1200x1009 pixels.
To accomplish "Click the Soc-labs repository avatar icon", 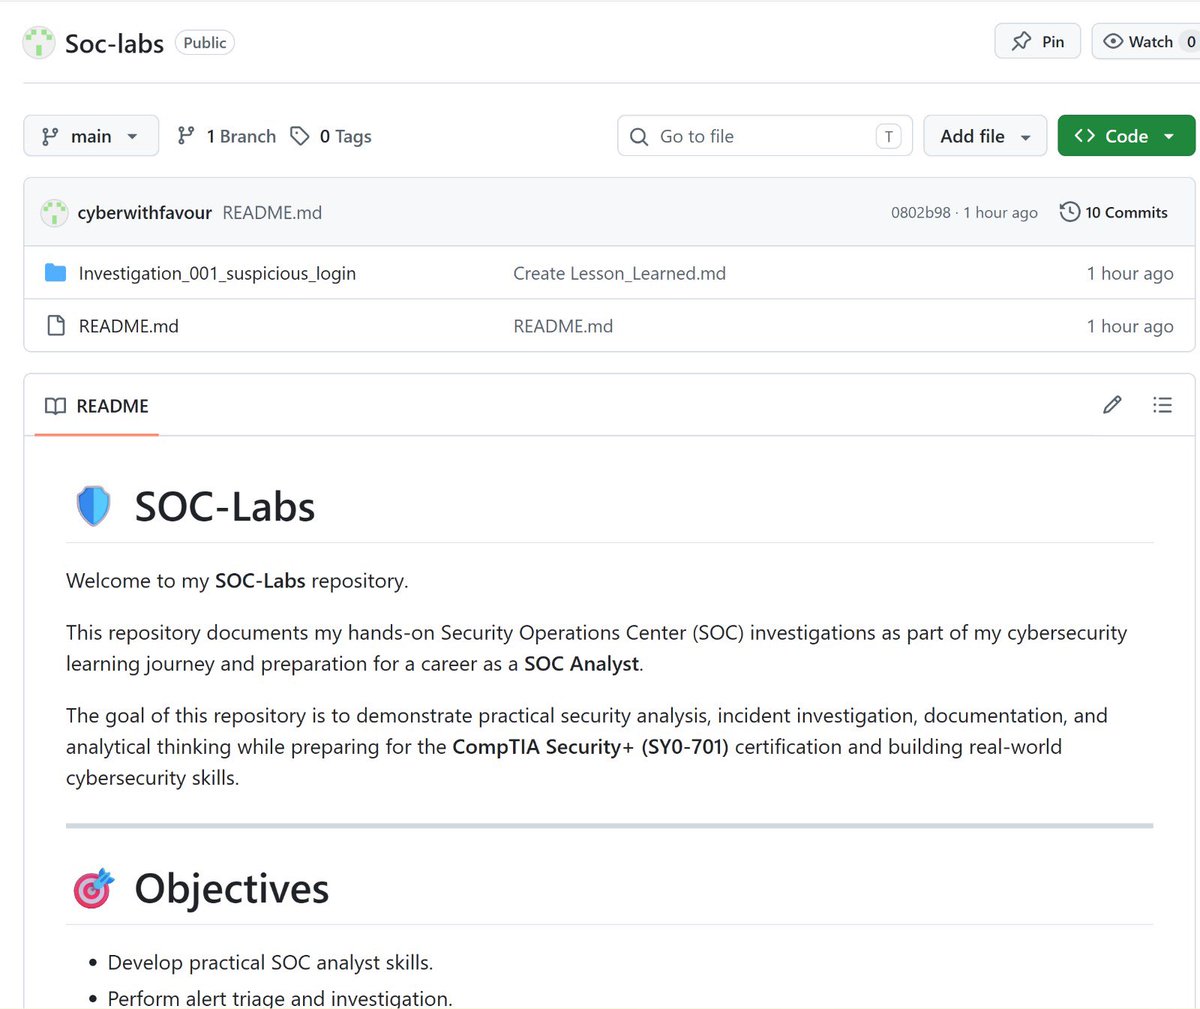I will tap(39, 43).
